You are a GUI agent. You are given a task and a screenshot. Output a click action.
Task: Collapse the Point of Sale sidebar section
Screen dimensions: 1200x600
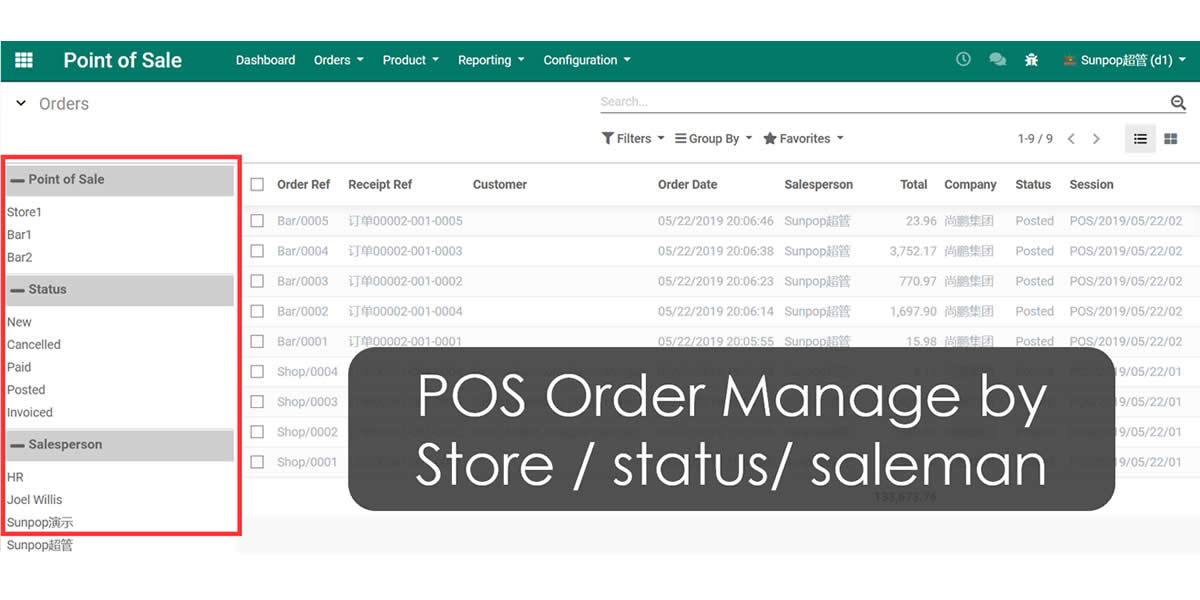pyautogui.click(x=18, y=180)
